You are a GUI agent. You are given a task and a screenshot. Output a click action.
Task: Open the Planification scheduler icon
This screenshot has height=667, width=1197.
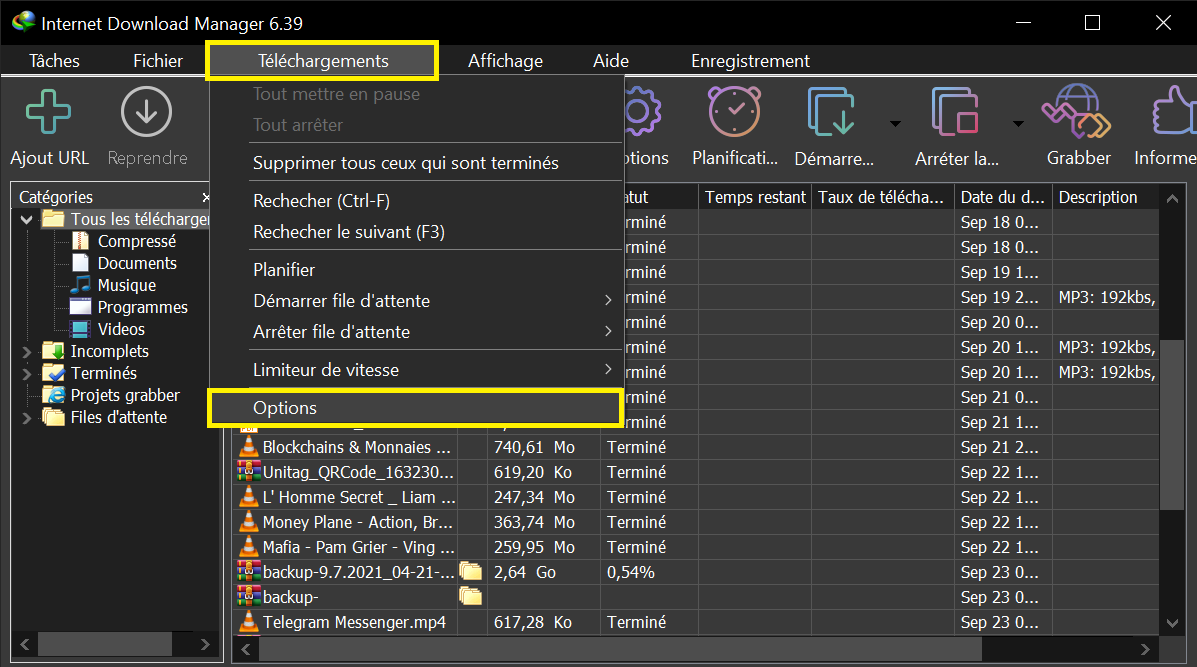pos(734,110)
